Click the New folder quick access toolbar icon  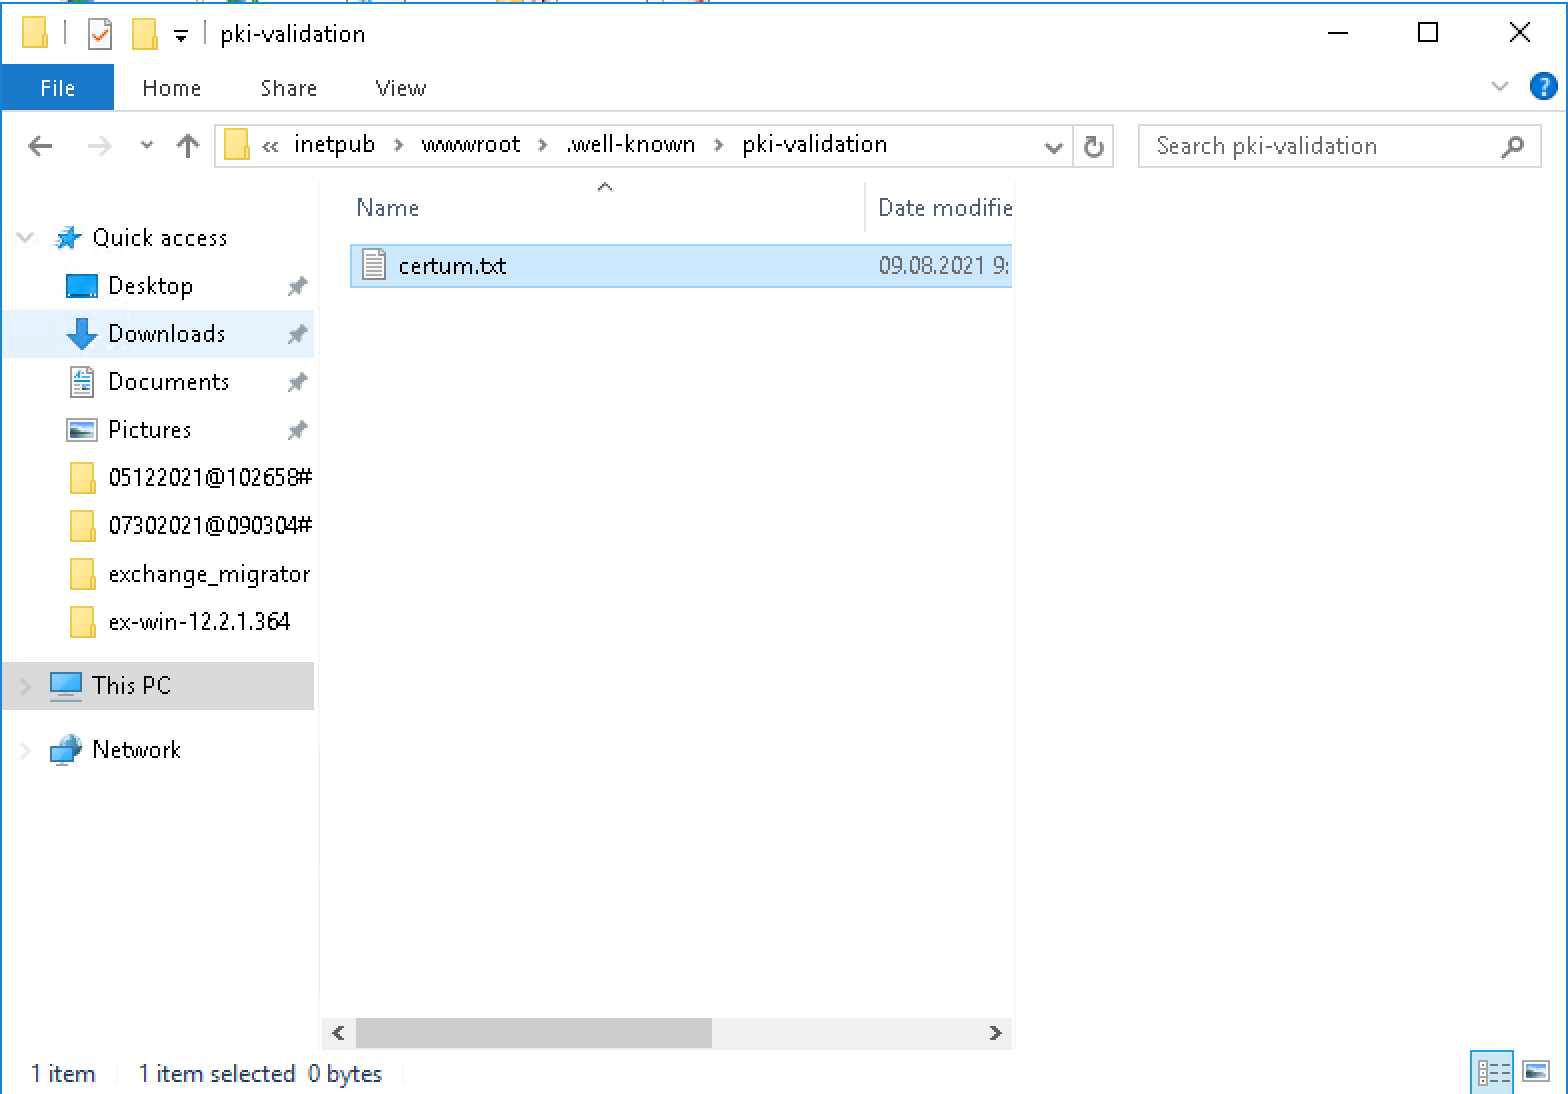[145, 34]
